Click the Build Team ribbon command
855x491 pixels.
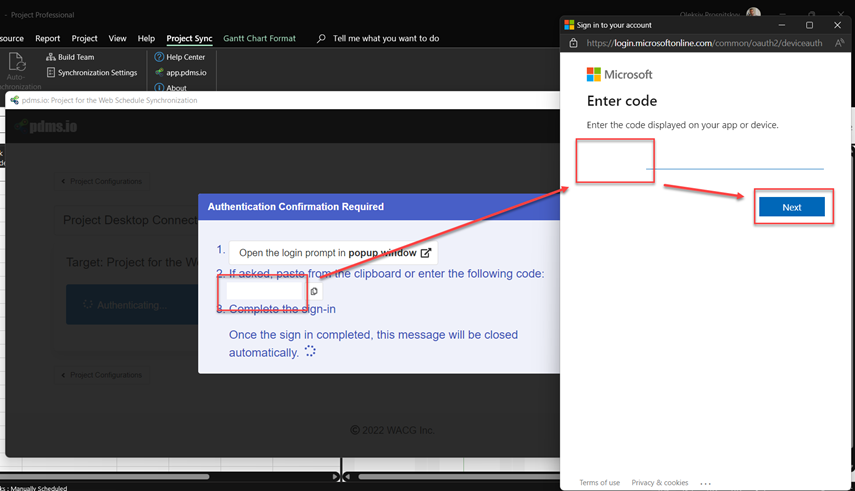(70, 57)
